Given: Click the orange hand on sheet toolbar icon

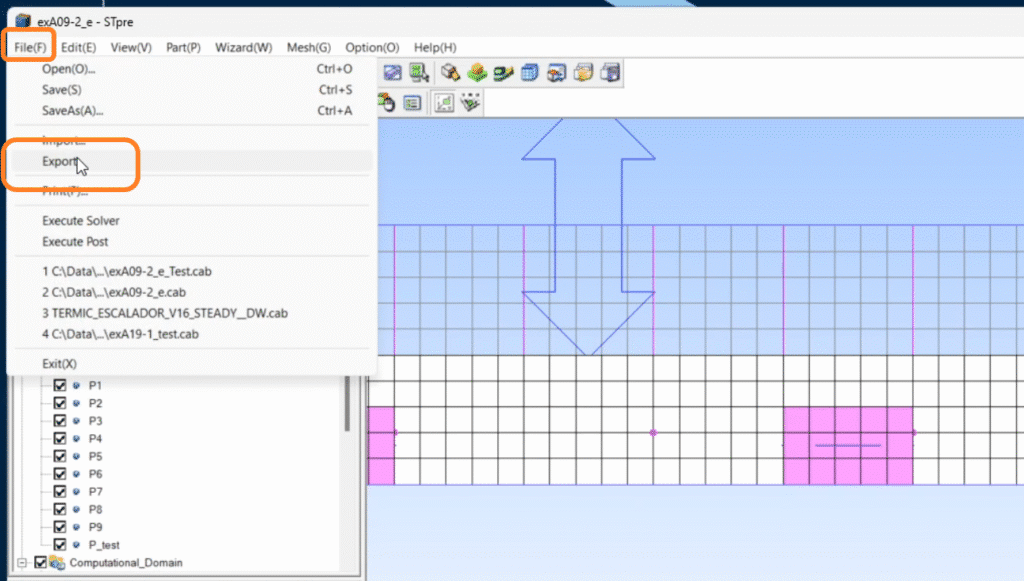Looking at the screenshot, I should pos(583,72).
